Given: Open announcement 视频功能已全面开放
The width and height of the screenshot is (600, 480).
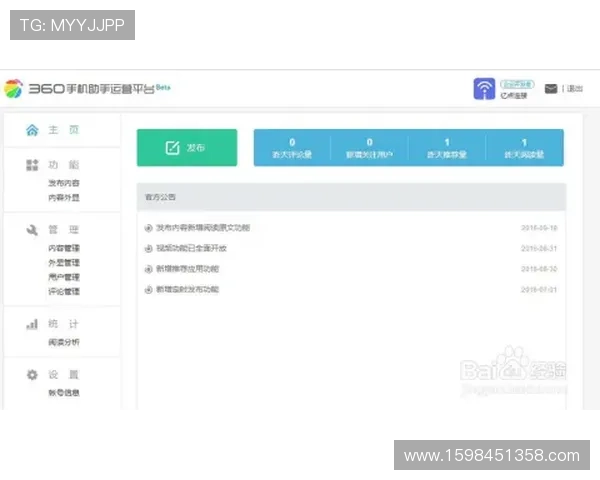Looking at the screenshot, I should (191, 248).
